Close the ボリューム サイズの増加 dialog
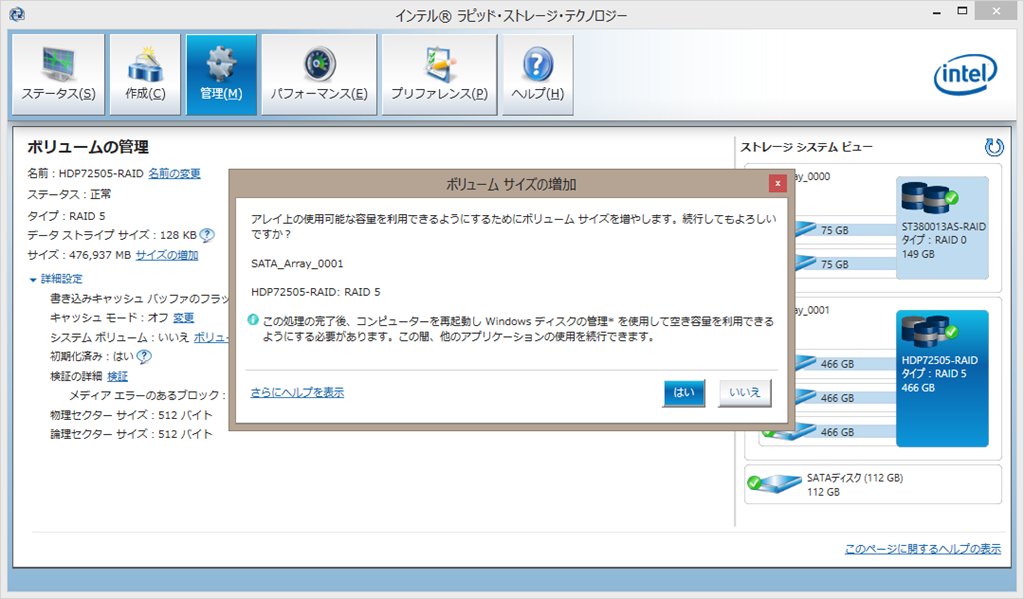The image size is (1024, 599). [x=777, y=184]
